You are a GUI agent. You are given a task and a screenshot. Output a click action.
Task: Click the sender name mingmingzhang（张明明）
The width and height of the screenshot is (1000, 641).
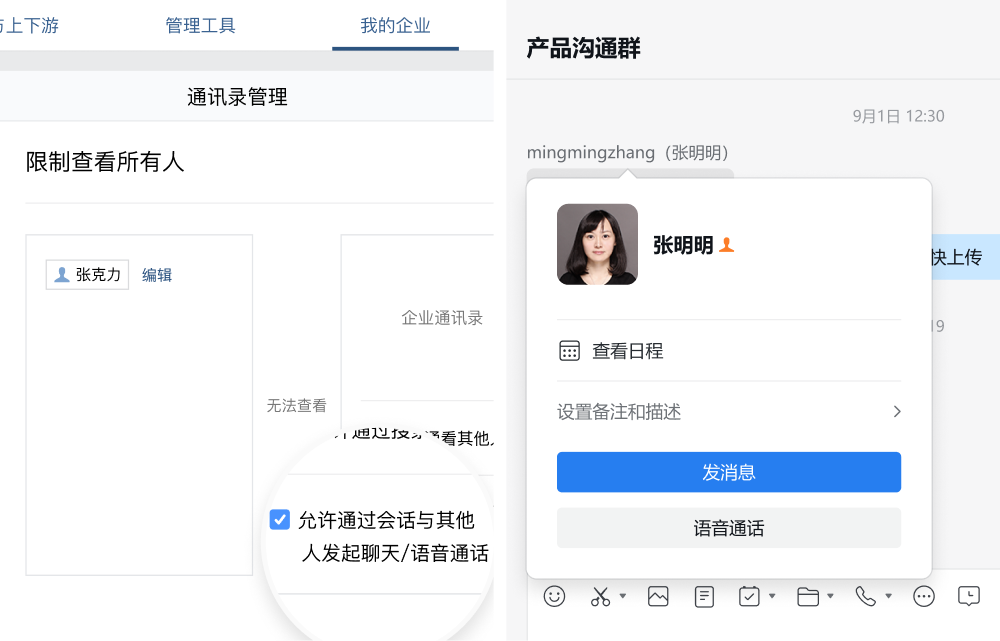(628, 153)
